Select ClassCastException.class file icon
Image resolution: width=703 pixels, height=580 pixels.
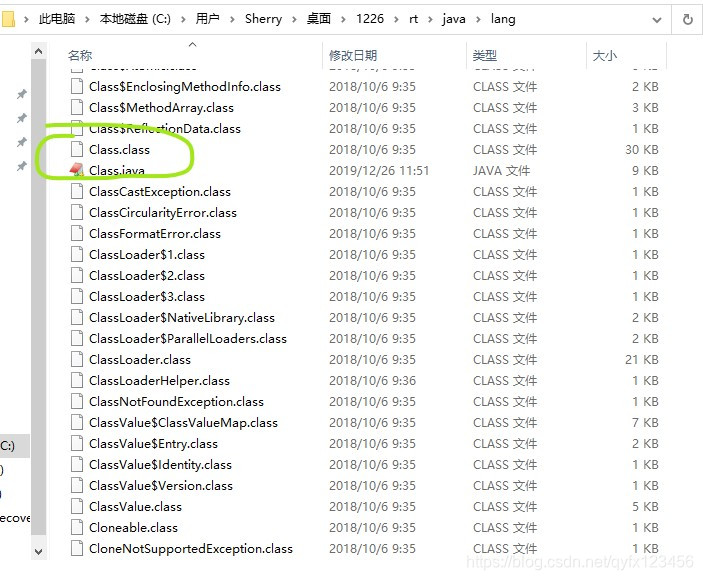tap(77, 191)
